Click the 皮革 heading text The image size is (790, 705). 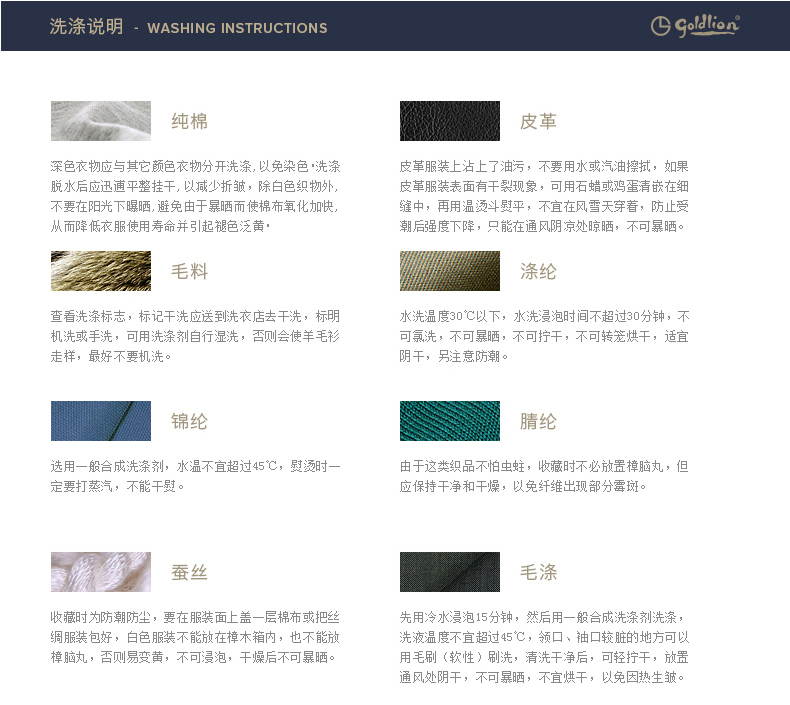tap(539, 121)
